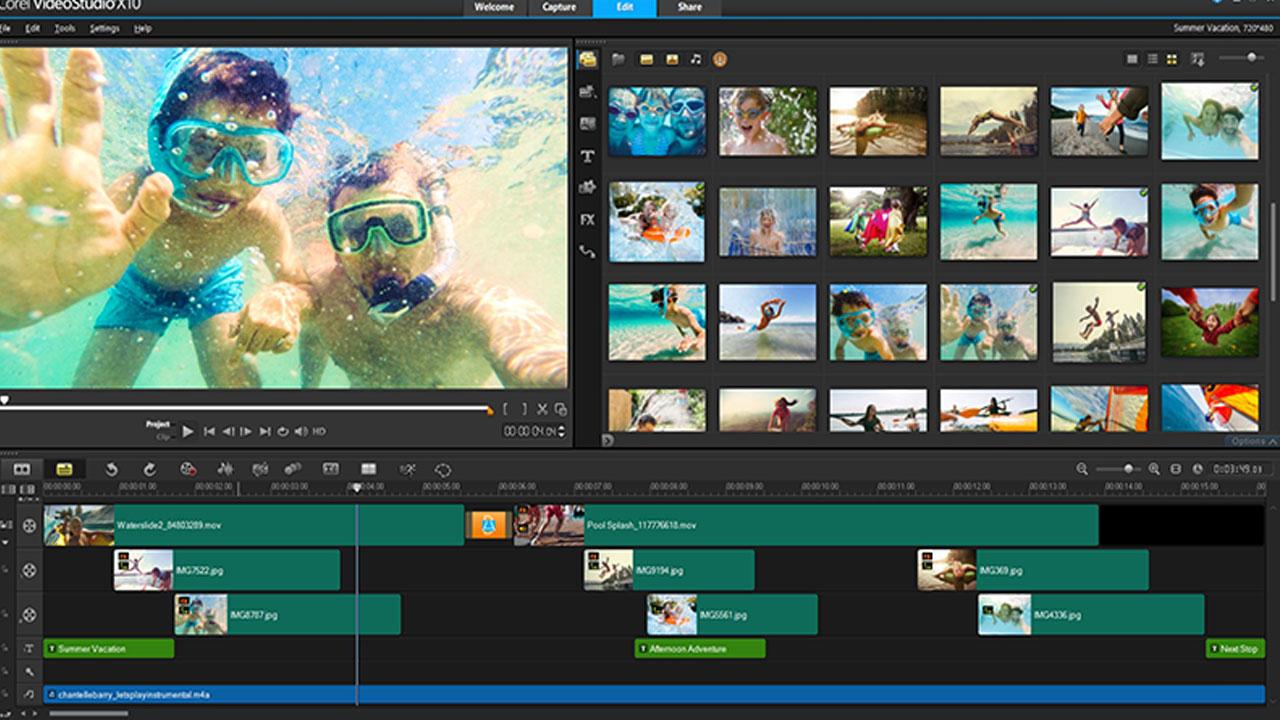Select the Afternoon Adventure title clip
This screenshot has width=1280, height=720.
(x=700, y=649)
